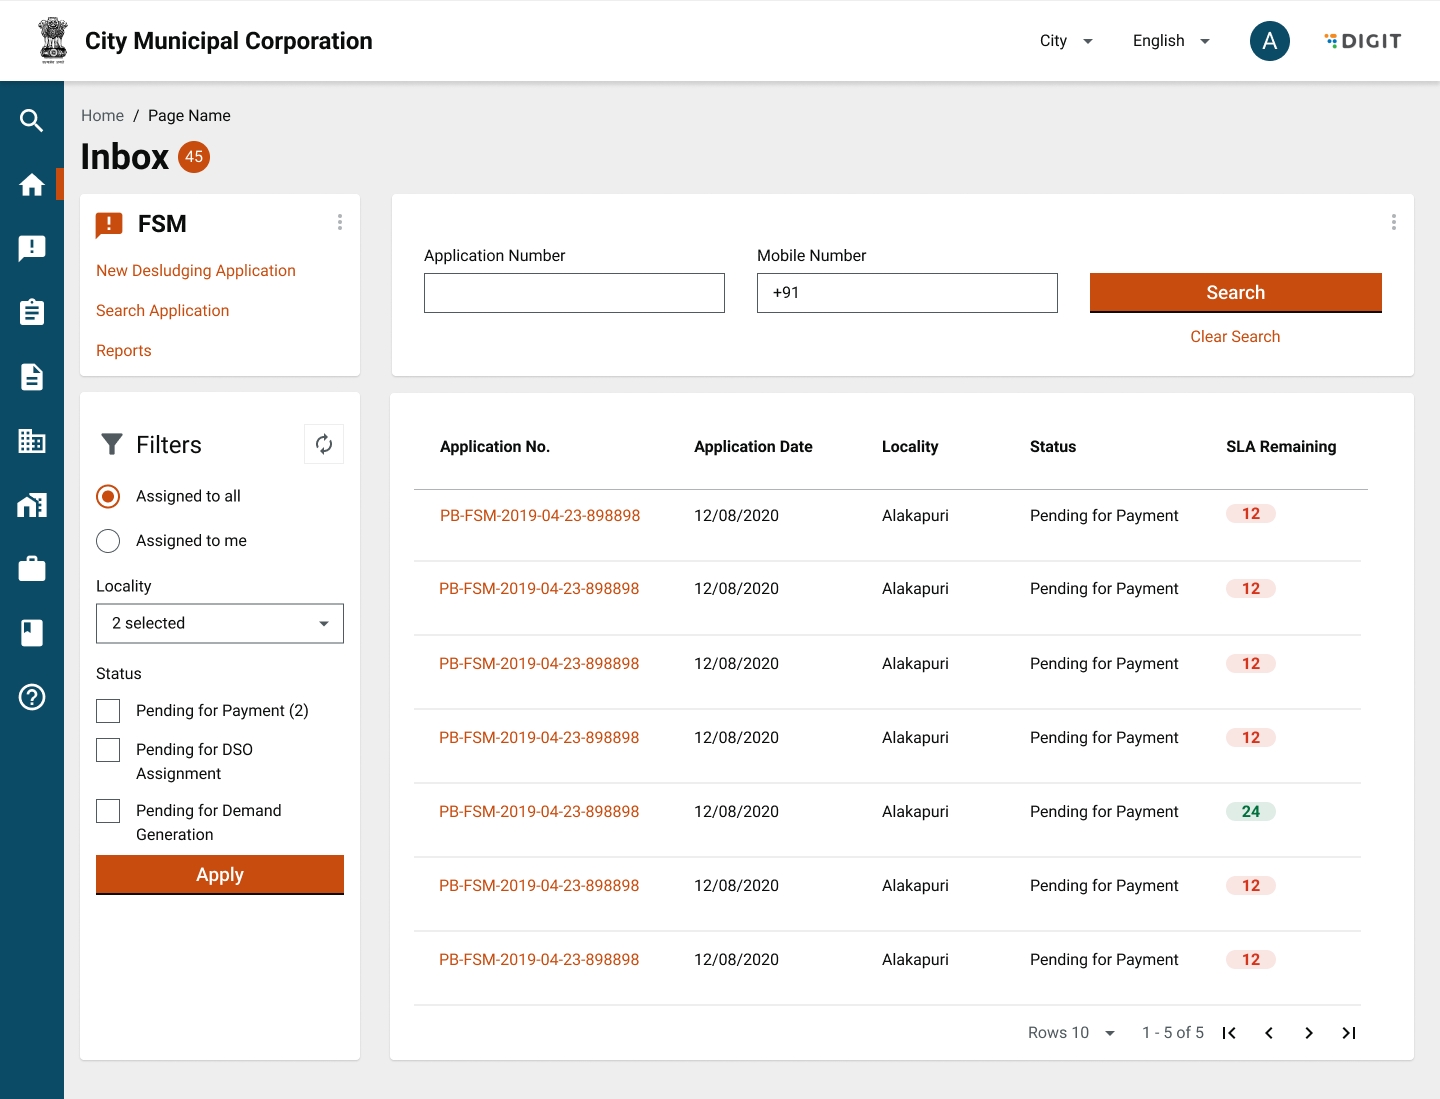Check the Pending for Payment status checkbox

coord(108,711)
